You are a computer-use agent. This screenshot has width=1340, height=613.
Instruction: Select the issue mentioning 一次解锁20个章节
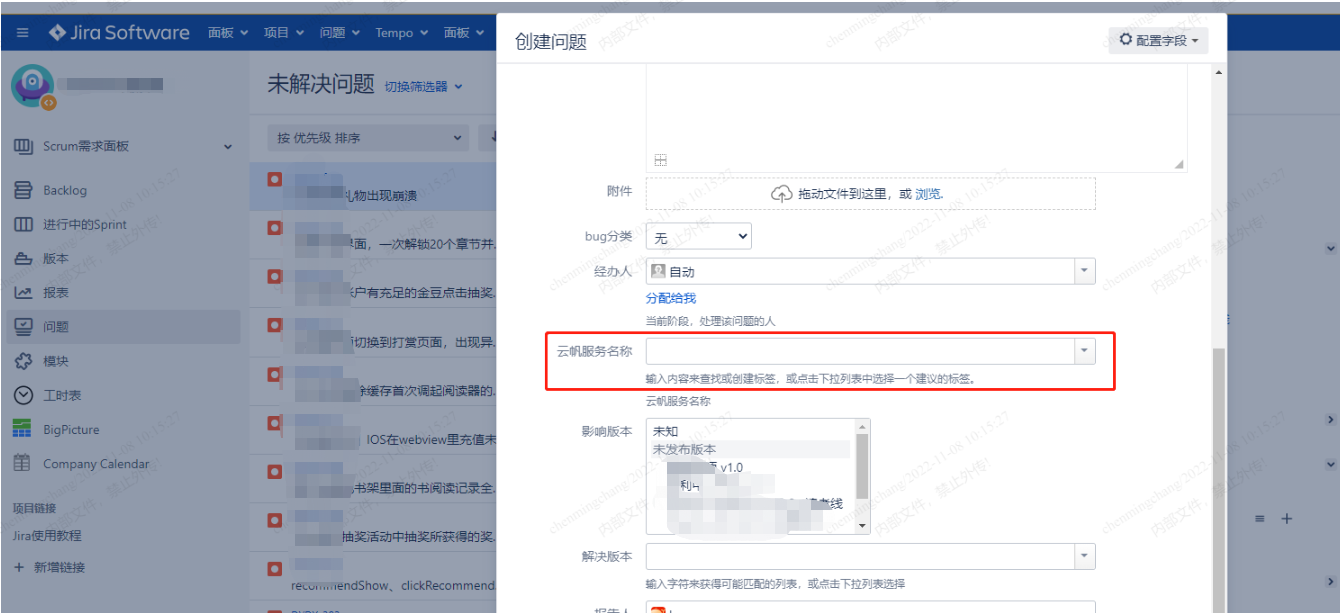click(x=373, y=235)
